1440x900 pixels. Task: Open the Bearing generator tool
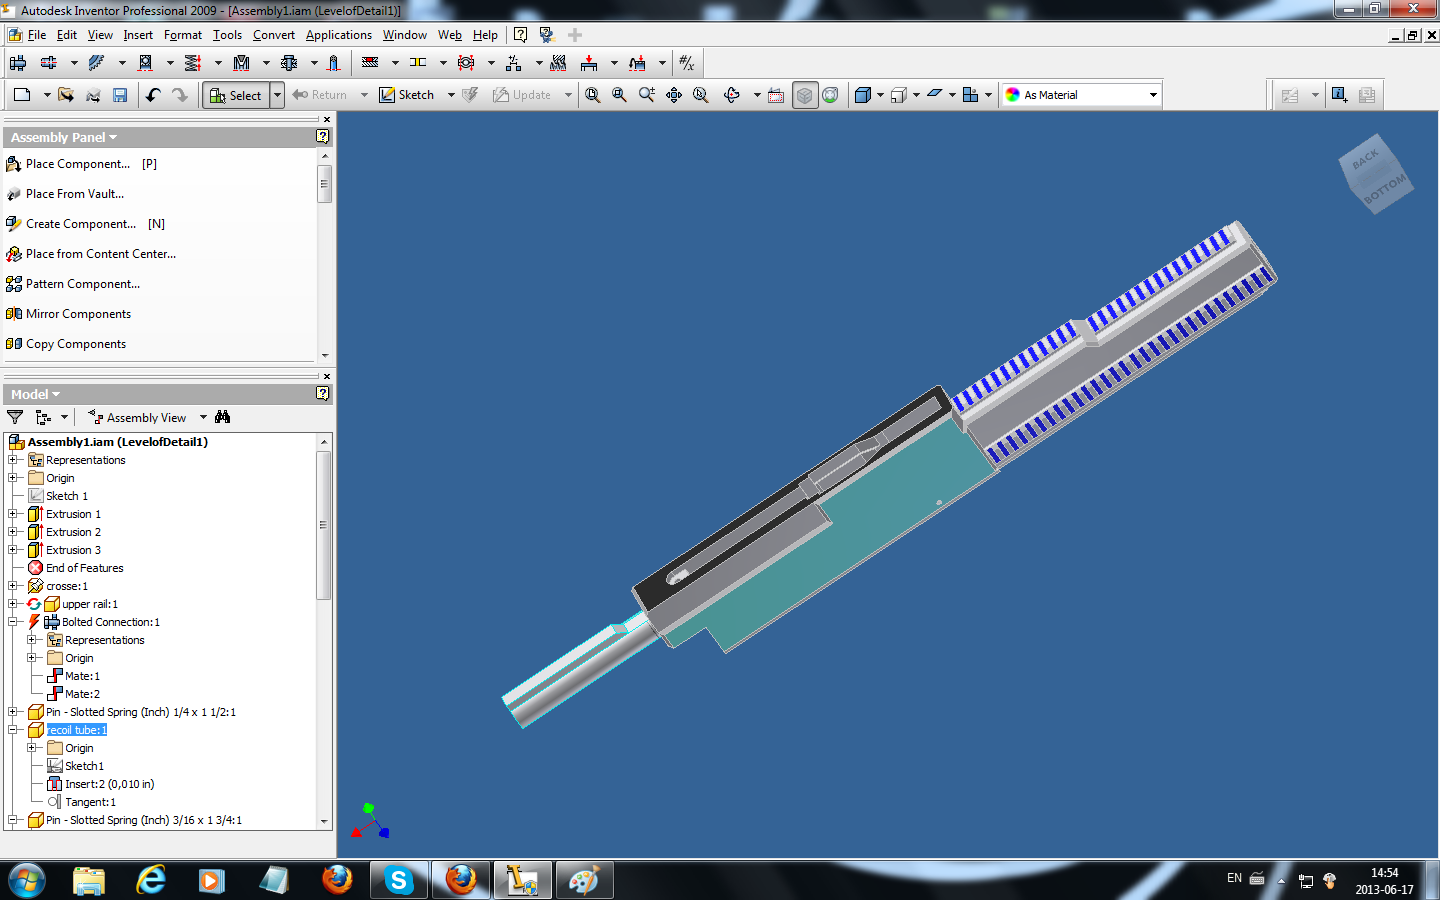[145, 63]
